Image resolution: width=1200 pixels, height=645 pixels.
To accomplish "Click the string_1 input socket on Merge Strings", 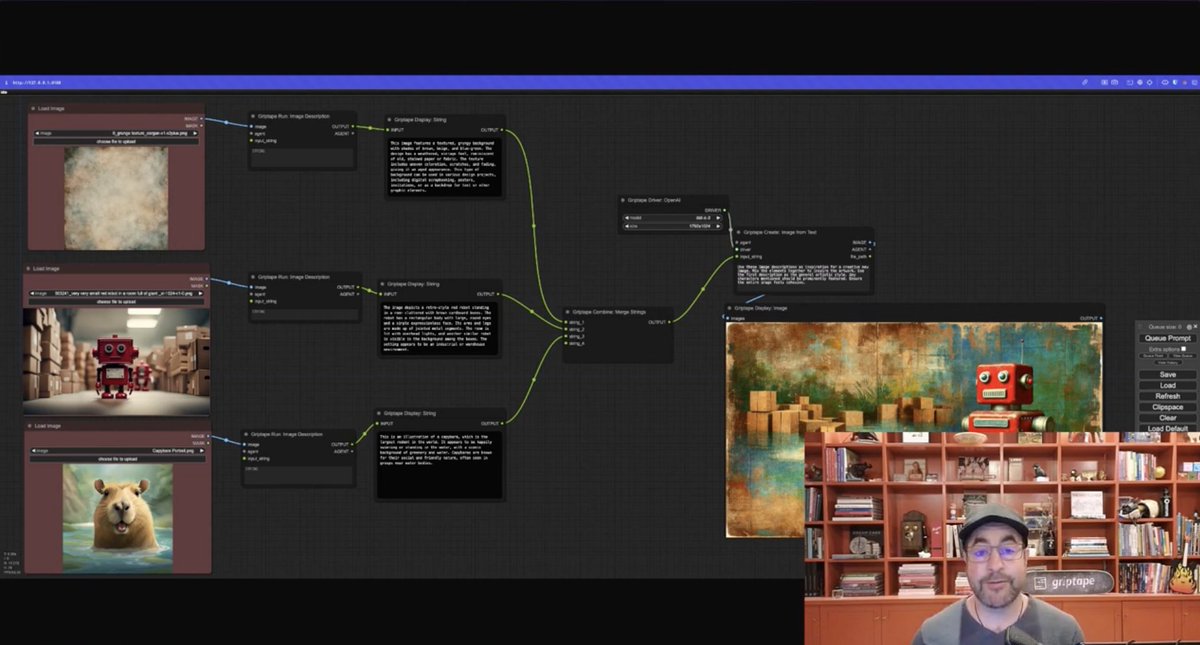I will [566, 322].
